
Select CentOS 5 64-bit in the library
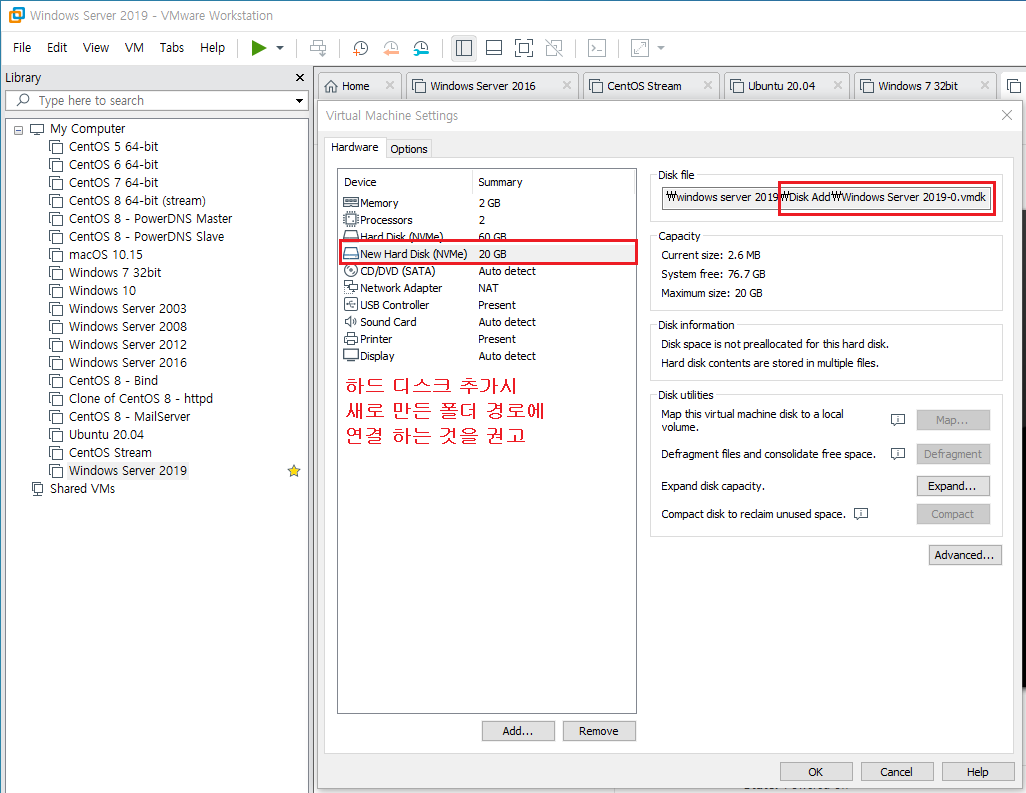pyautogui.click(x=113, y=147)
